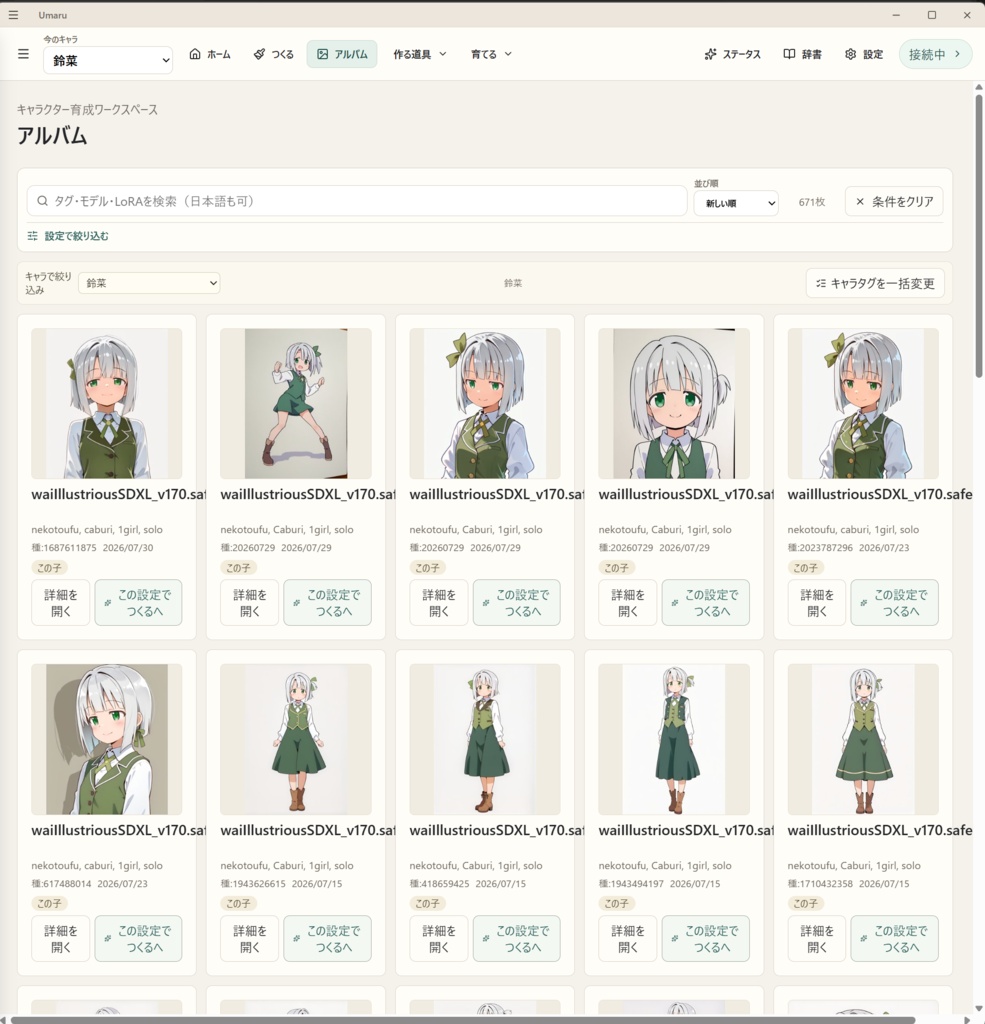Click the scroll up arrow of vertical scrollbar

click(x=978, y=87)
